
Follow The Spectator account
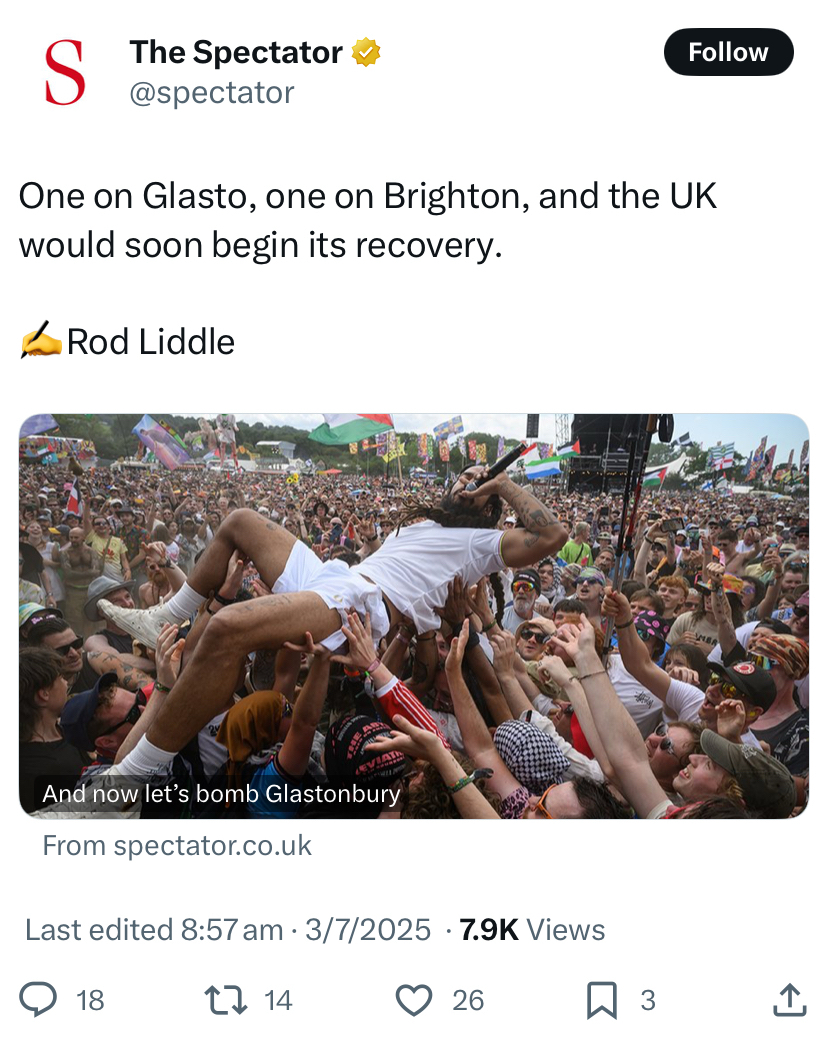(728, 52)
